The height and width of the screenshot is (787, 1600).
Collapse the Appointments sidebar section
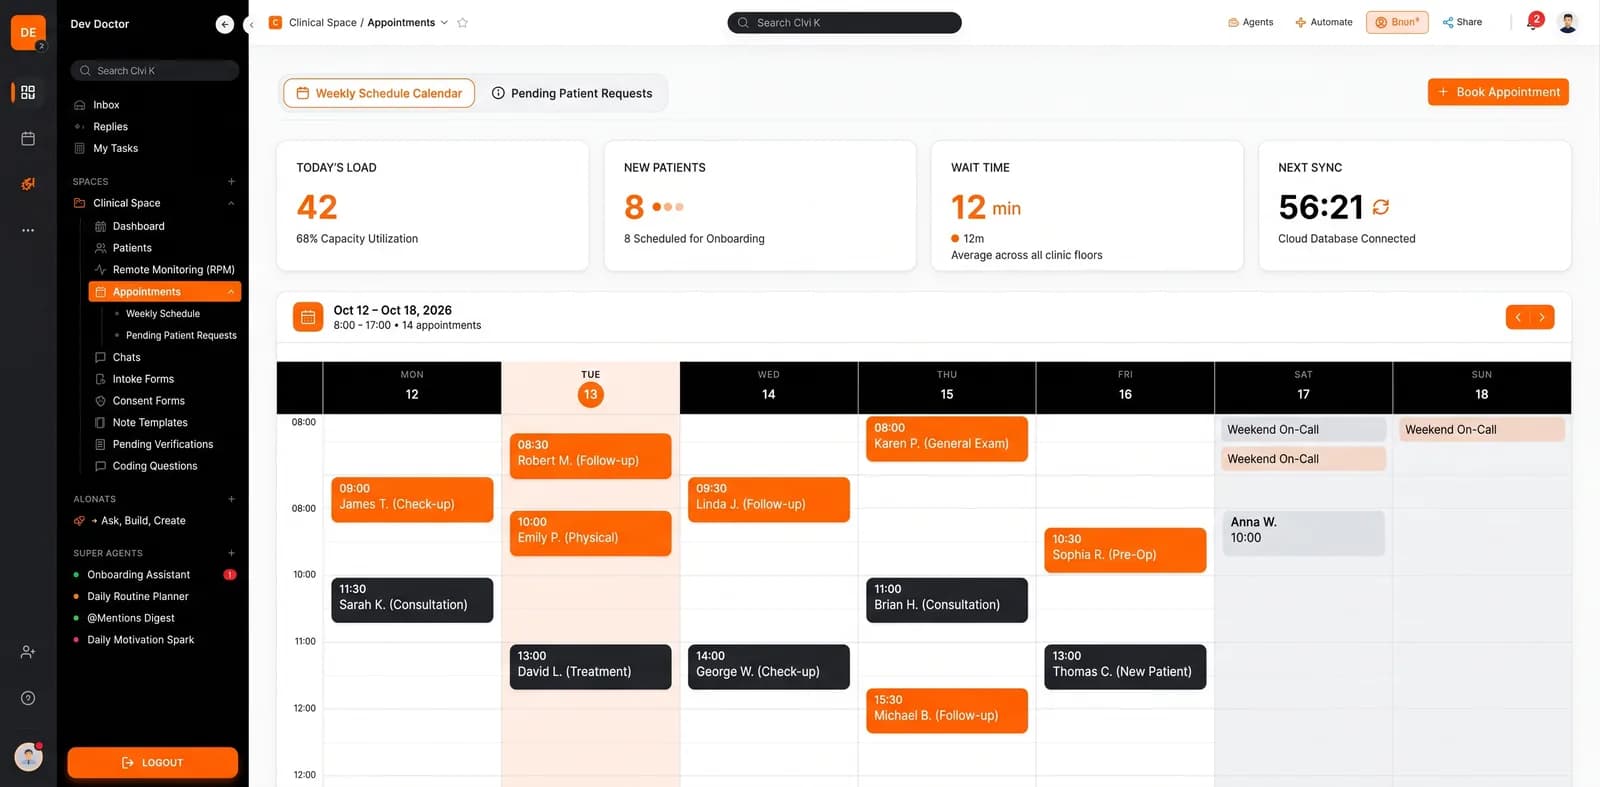pyautogui.click(x=231, y=292)
